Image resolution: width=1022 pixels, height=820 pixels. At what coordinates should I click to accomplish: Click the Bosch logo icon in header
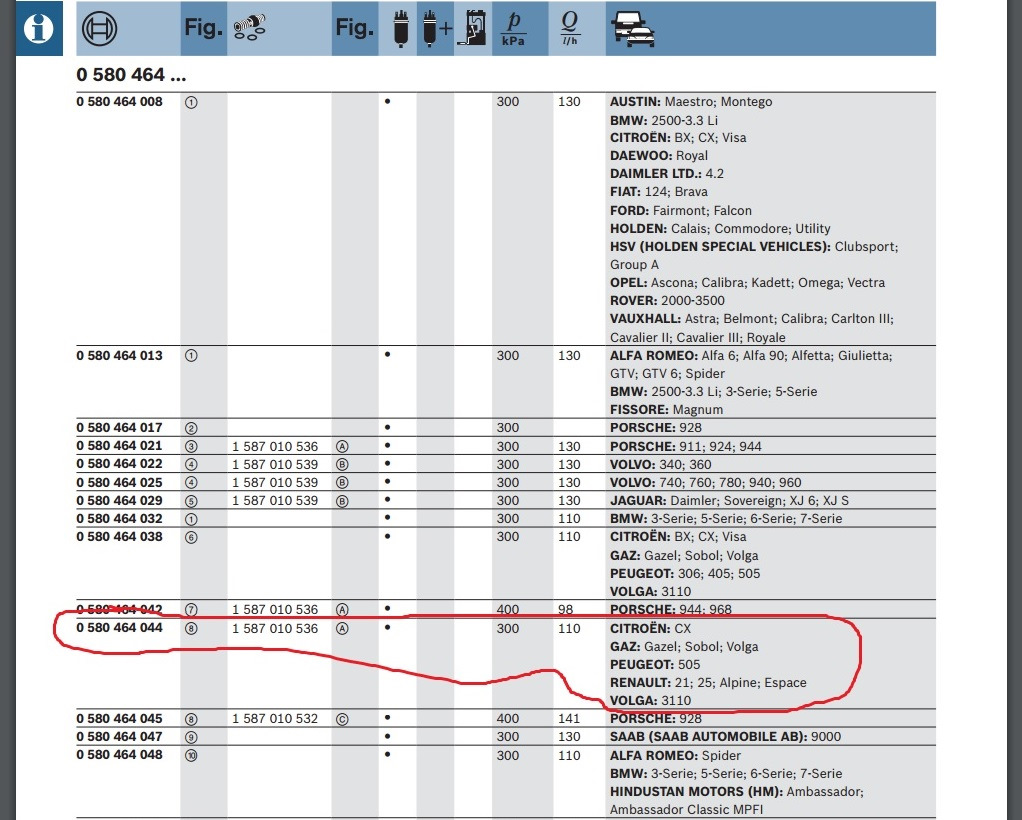pyautogui.click(x=100, y=29)
